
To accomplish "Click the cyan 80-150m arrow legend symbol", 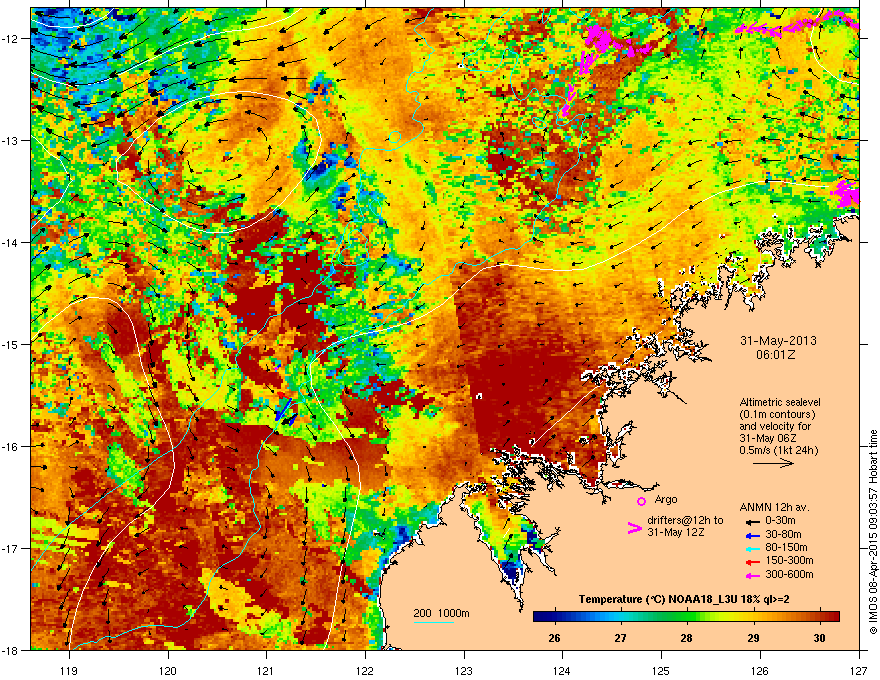I will tap(753, 549).
